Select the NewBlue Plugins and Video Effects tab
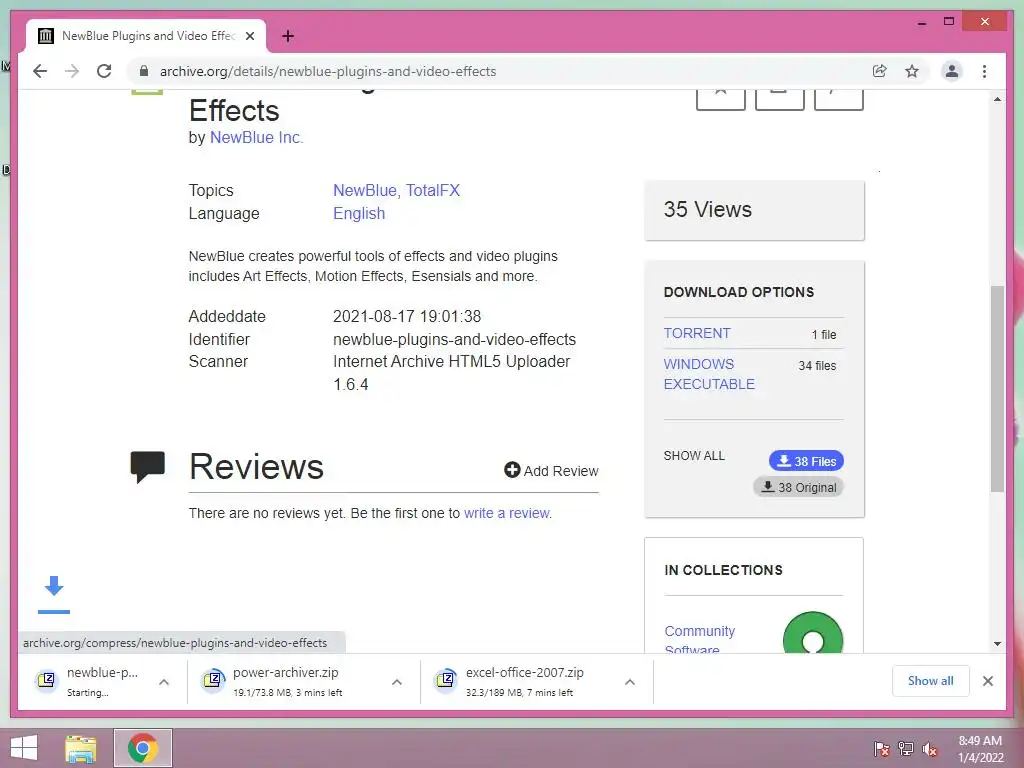This screenshot has width=1024, height=768. 146,36
